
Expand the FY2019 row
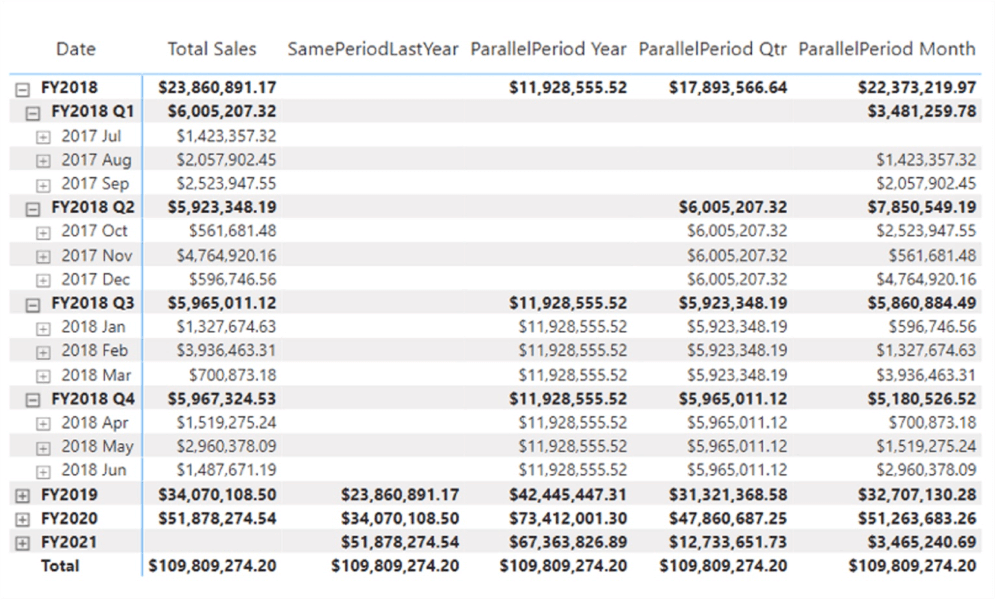click(x=22, y=495)
